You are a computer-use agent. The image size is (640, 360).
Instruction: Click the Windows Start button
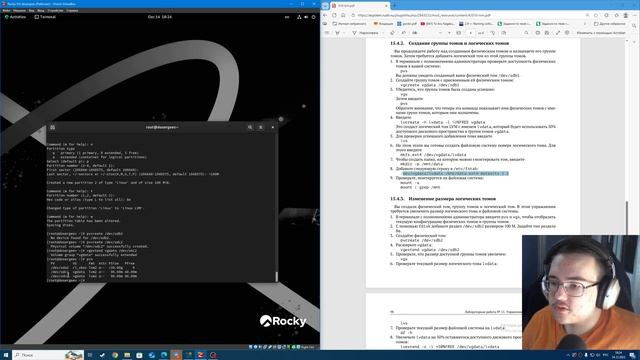(x=6, y=355)
